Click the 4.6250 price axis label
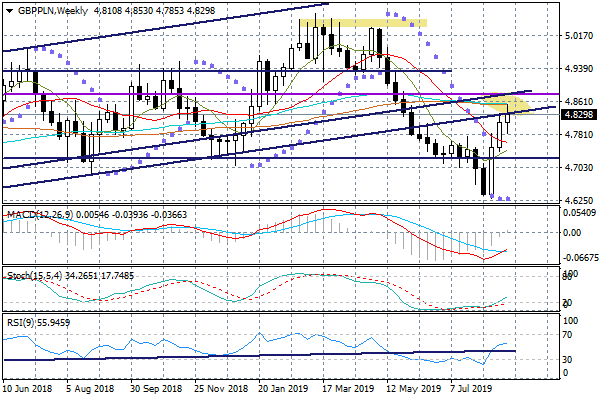600x400 pixels. click(579, 201)
